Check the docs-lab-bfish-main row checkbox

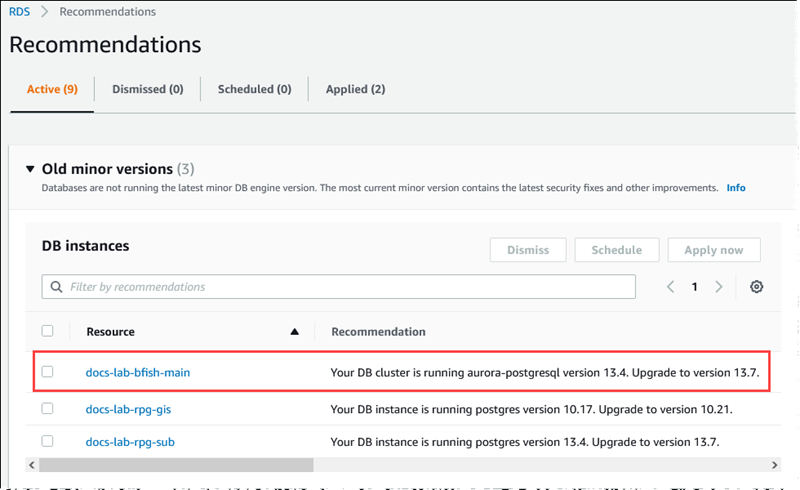[x=47, y=372]
